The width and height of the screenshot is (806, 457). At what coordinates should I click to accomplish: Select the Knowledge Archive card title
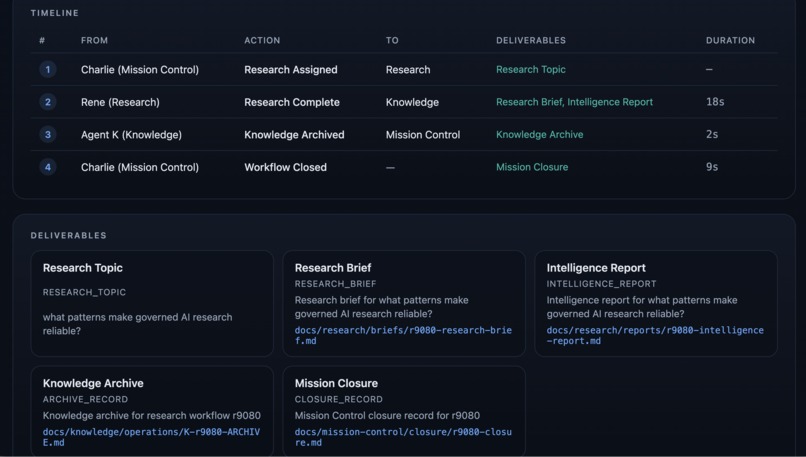pos(93,383)
